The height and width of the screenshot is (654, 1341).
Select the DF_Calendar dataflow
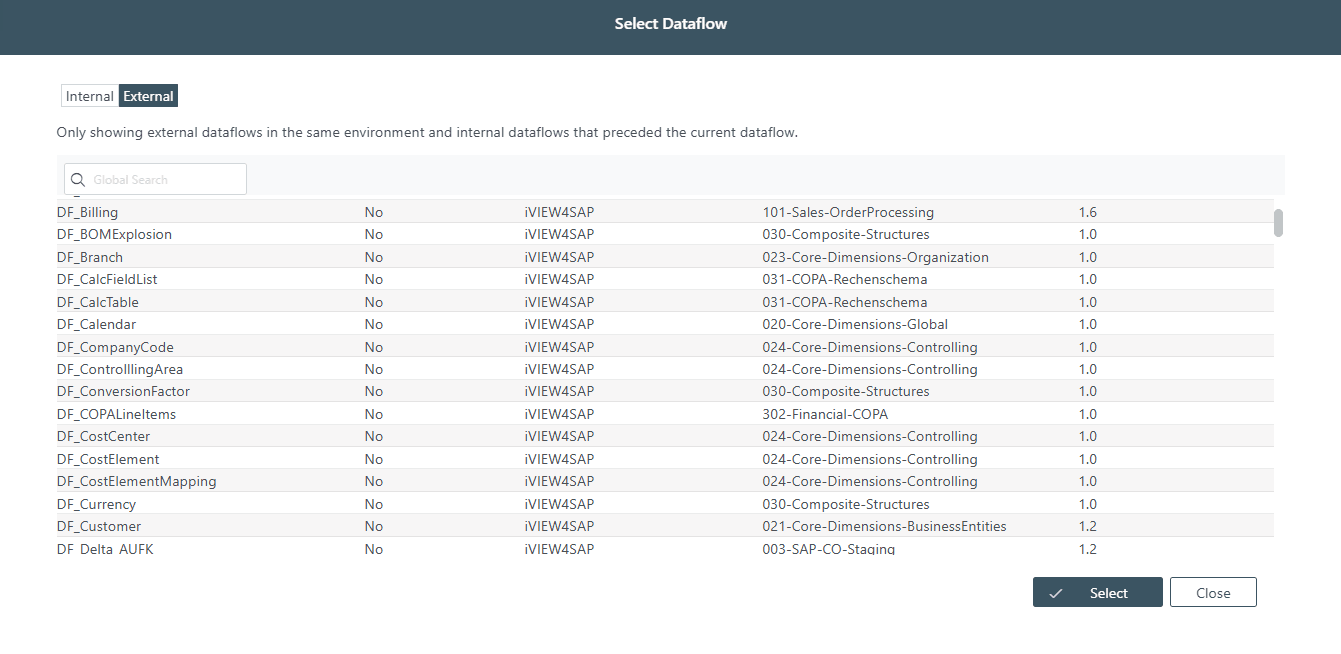click(96, 324)
